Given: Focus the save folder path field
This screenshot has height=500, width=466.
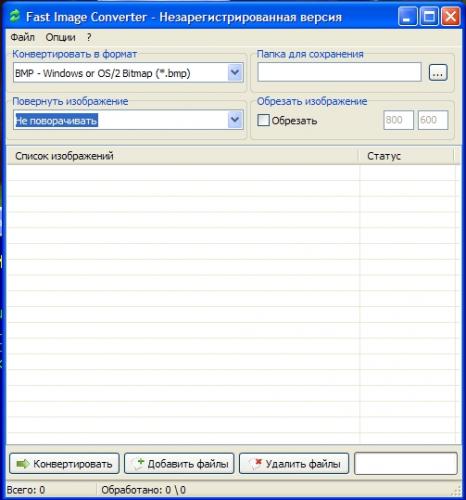Looking at the screenshot, I should click(339, 72).
